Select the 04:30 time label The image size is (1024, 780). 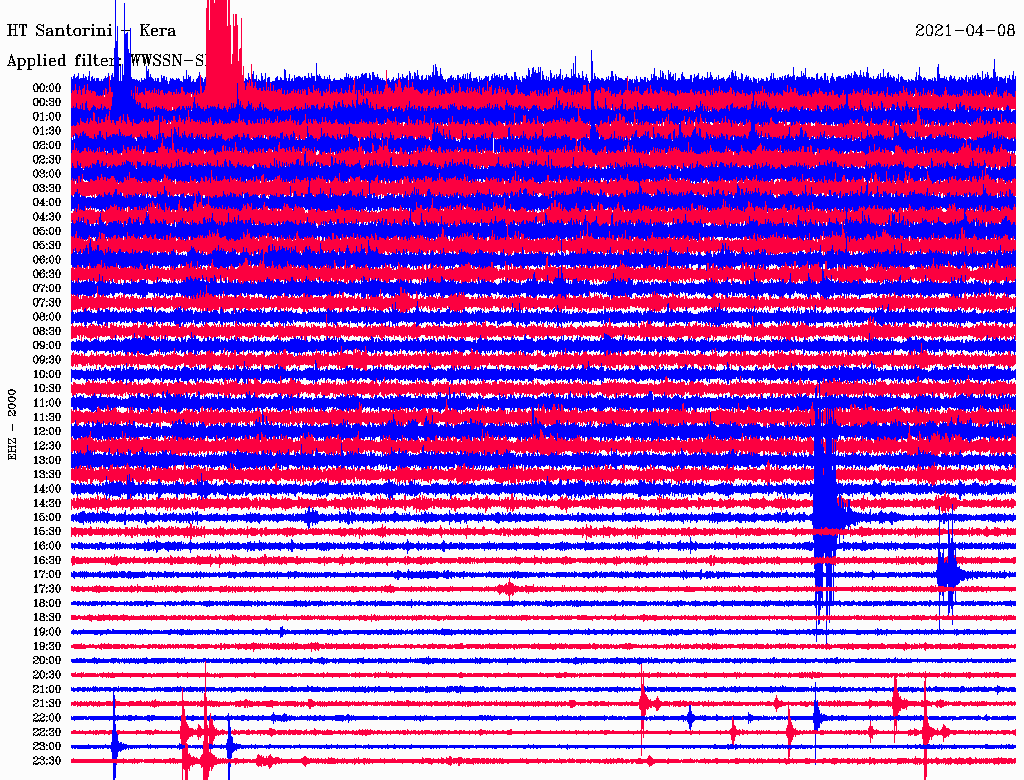click(x=47, y=217)
